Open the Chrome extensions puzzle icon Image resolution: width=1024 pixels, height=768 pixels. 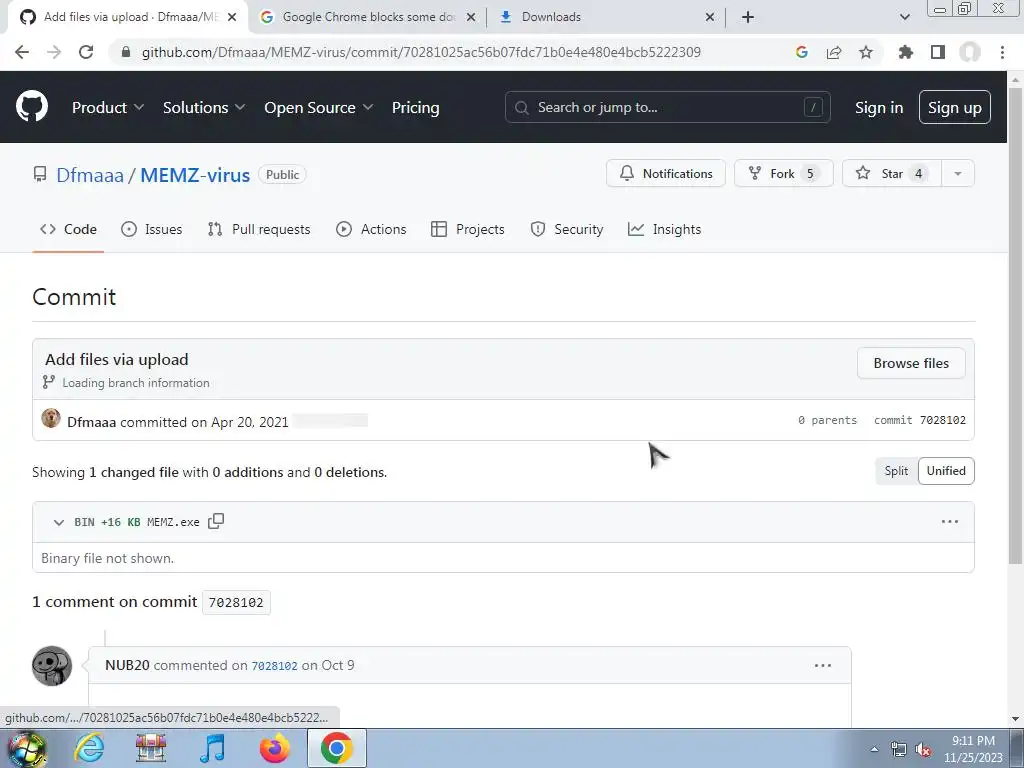coord(906,52)
